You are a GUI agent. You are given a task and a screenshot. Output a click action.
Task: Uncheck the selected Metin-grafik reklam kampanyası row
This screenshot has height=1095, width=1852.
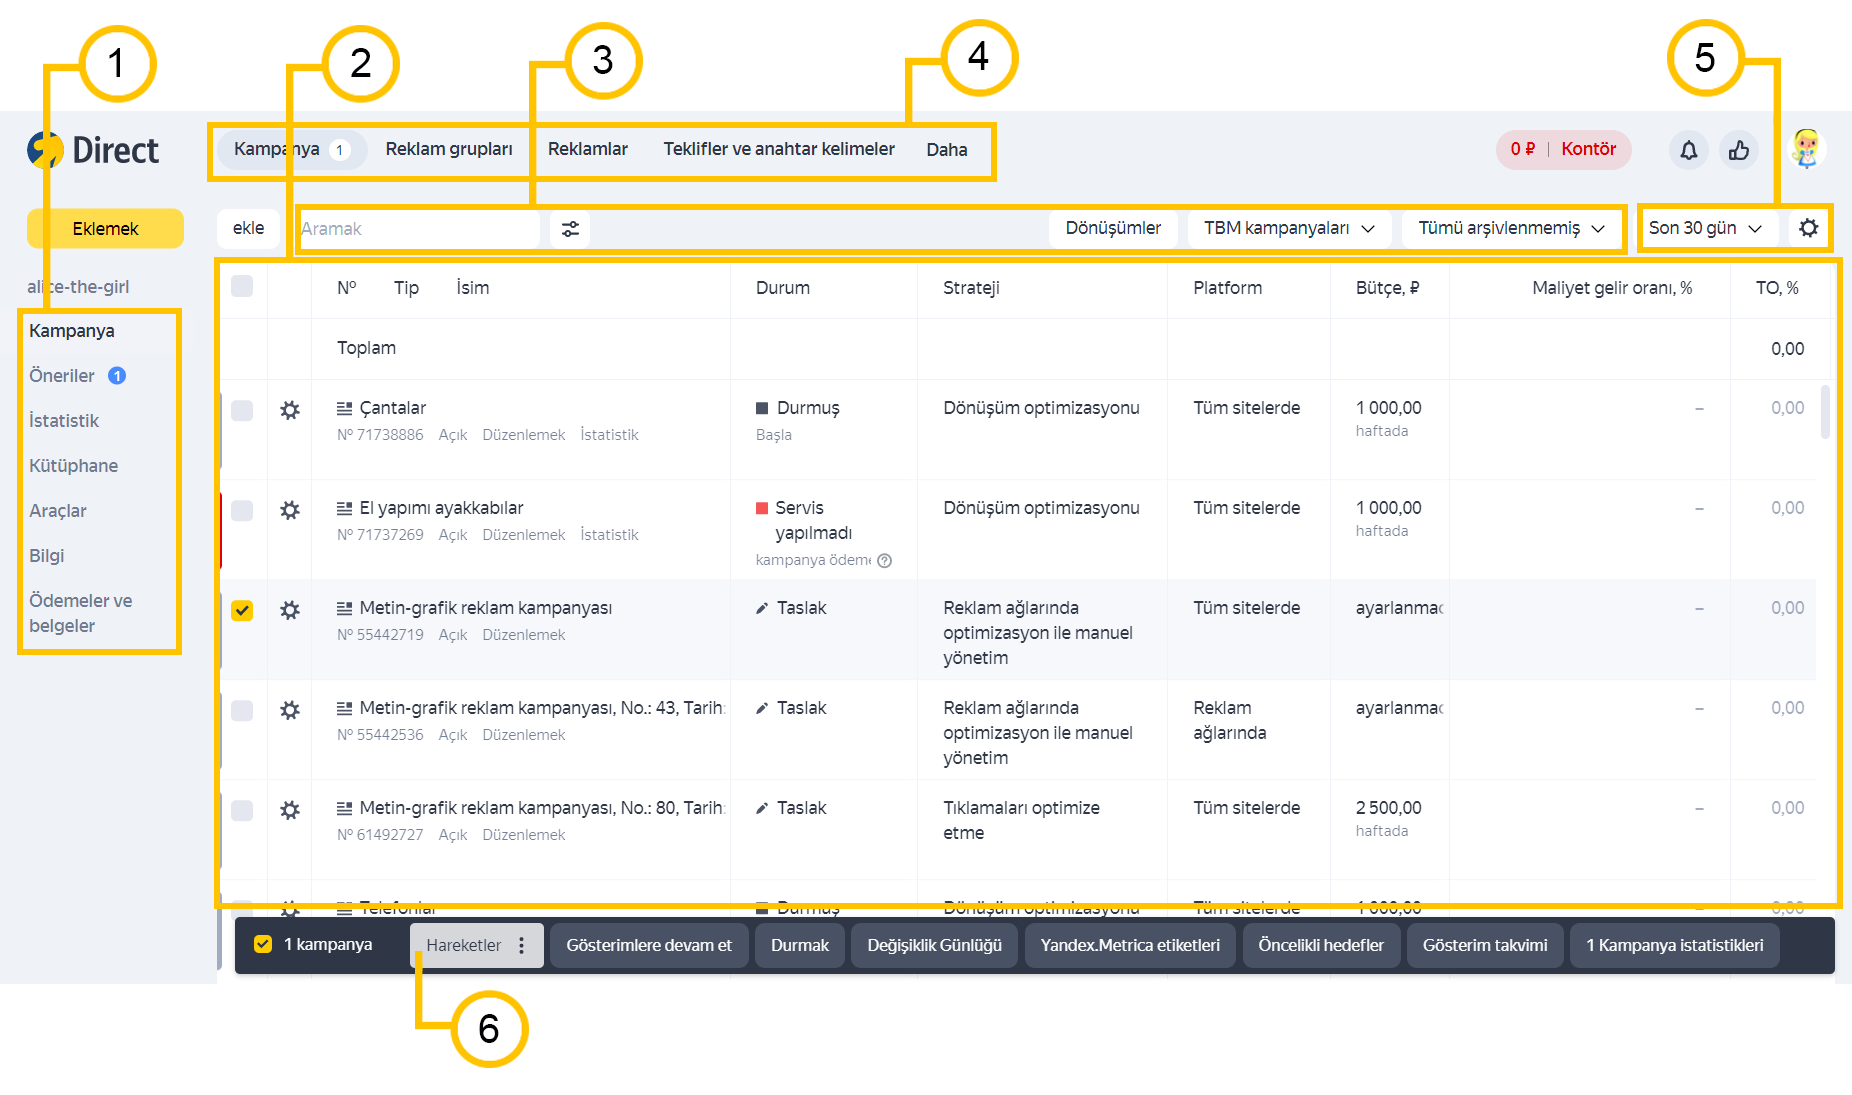242,610
